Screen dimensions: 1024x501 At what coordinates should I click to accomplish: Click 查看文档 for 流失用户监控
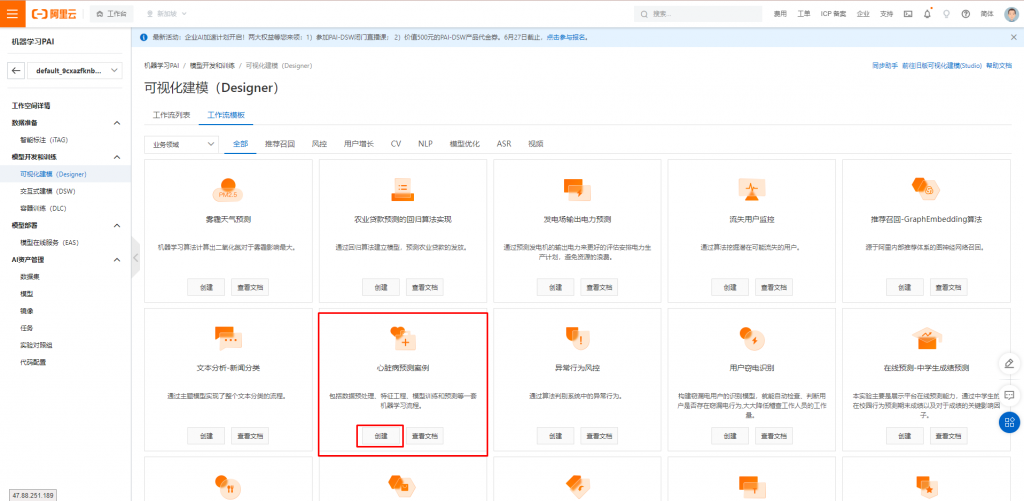(x=774, y=287)
